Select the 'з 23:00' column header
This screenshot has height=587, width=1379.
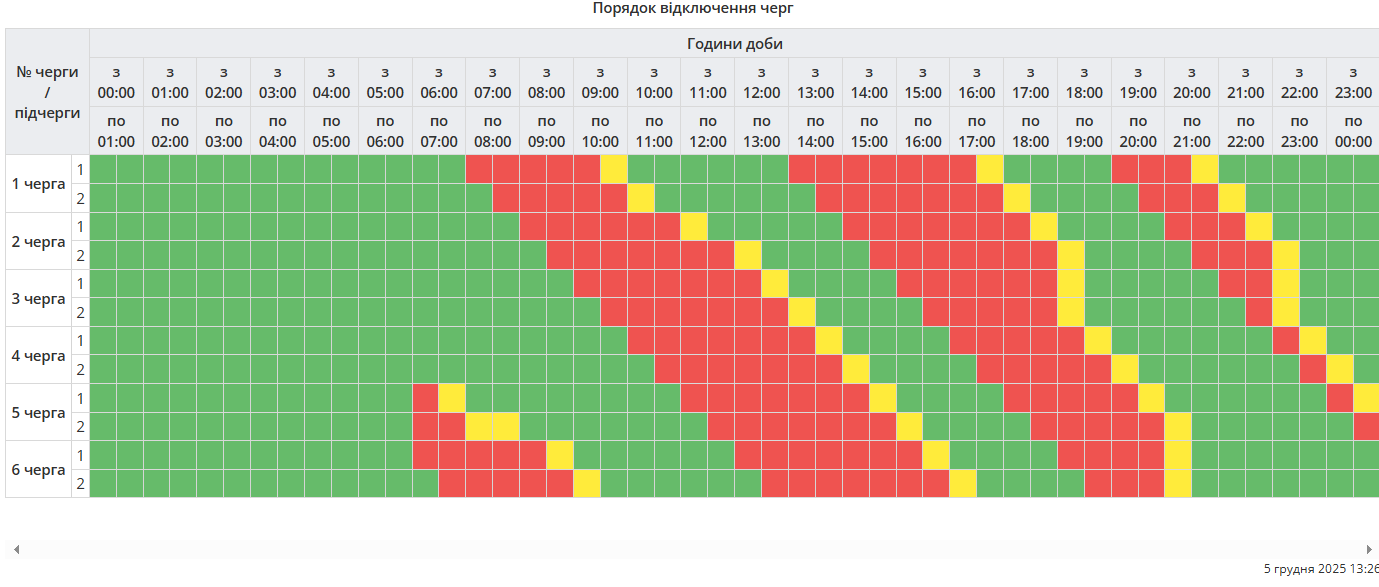[x=1352, y=82]
